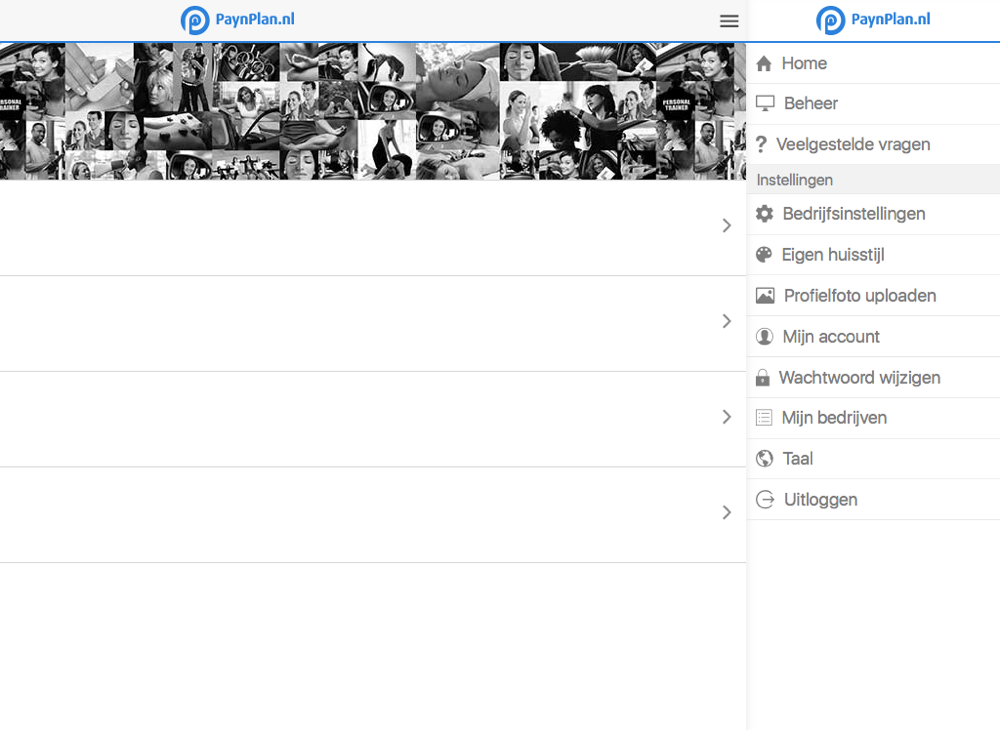Open Beheer menu item
Image resolution: width=1000 pixels, height=730 pixels.
[873, 104]
